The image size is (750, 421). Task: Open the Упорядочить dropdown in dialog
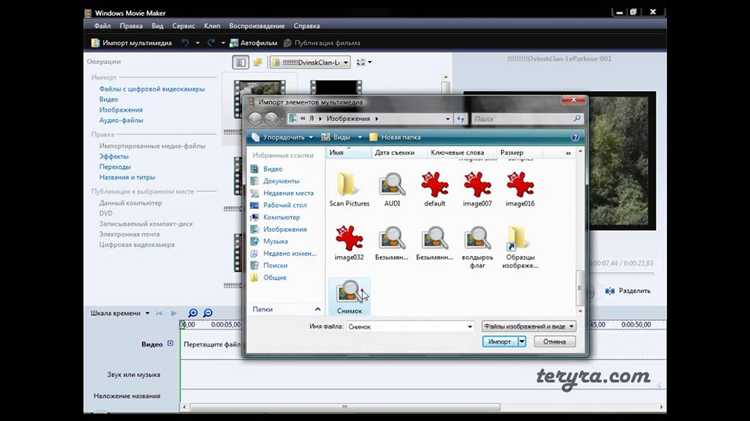click(x=282, y=136)
